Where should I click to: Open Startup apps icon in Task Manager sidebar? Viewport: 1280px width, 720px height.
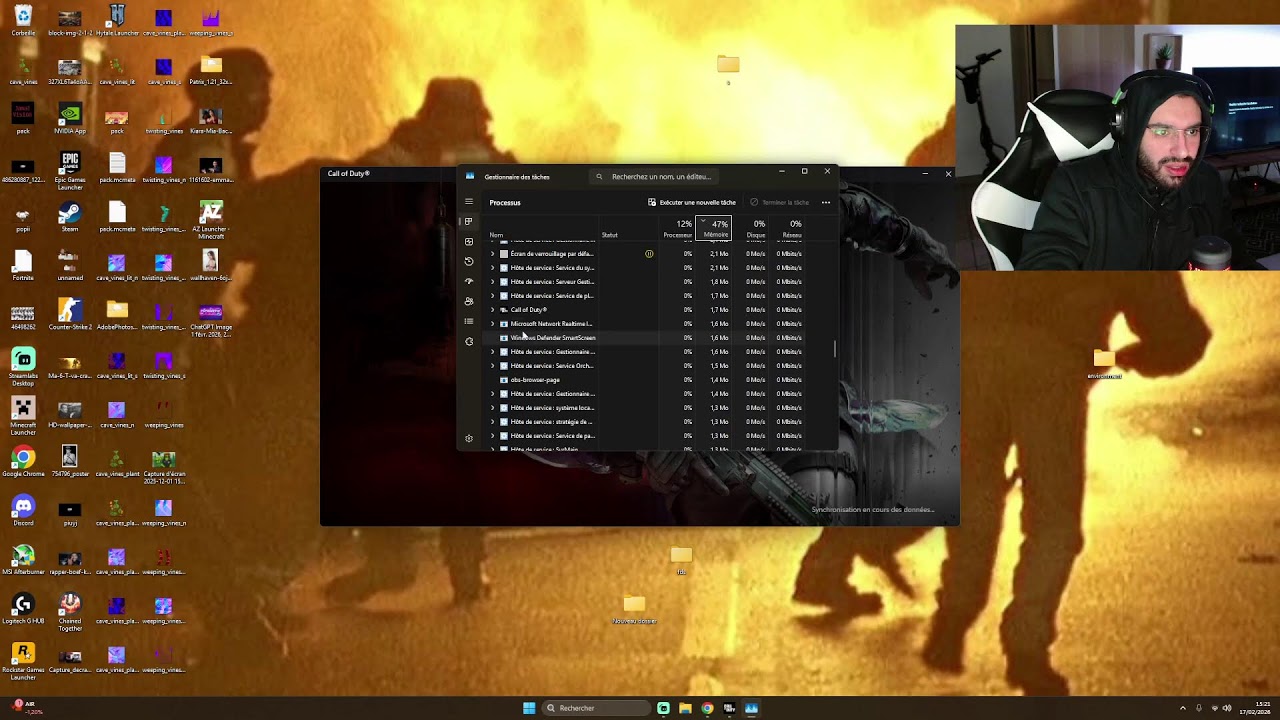[468, 281]
